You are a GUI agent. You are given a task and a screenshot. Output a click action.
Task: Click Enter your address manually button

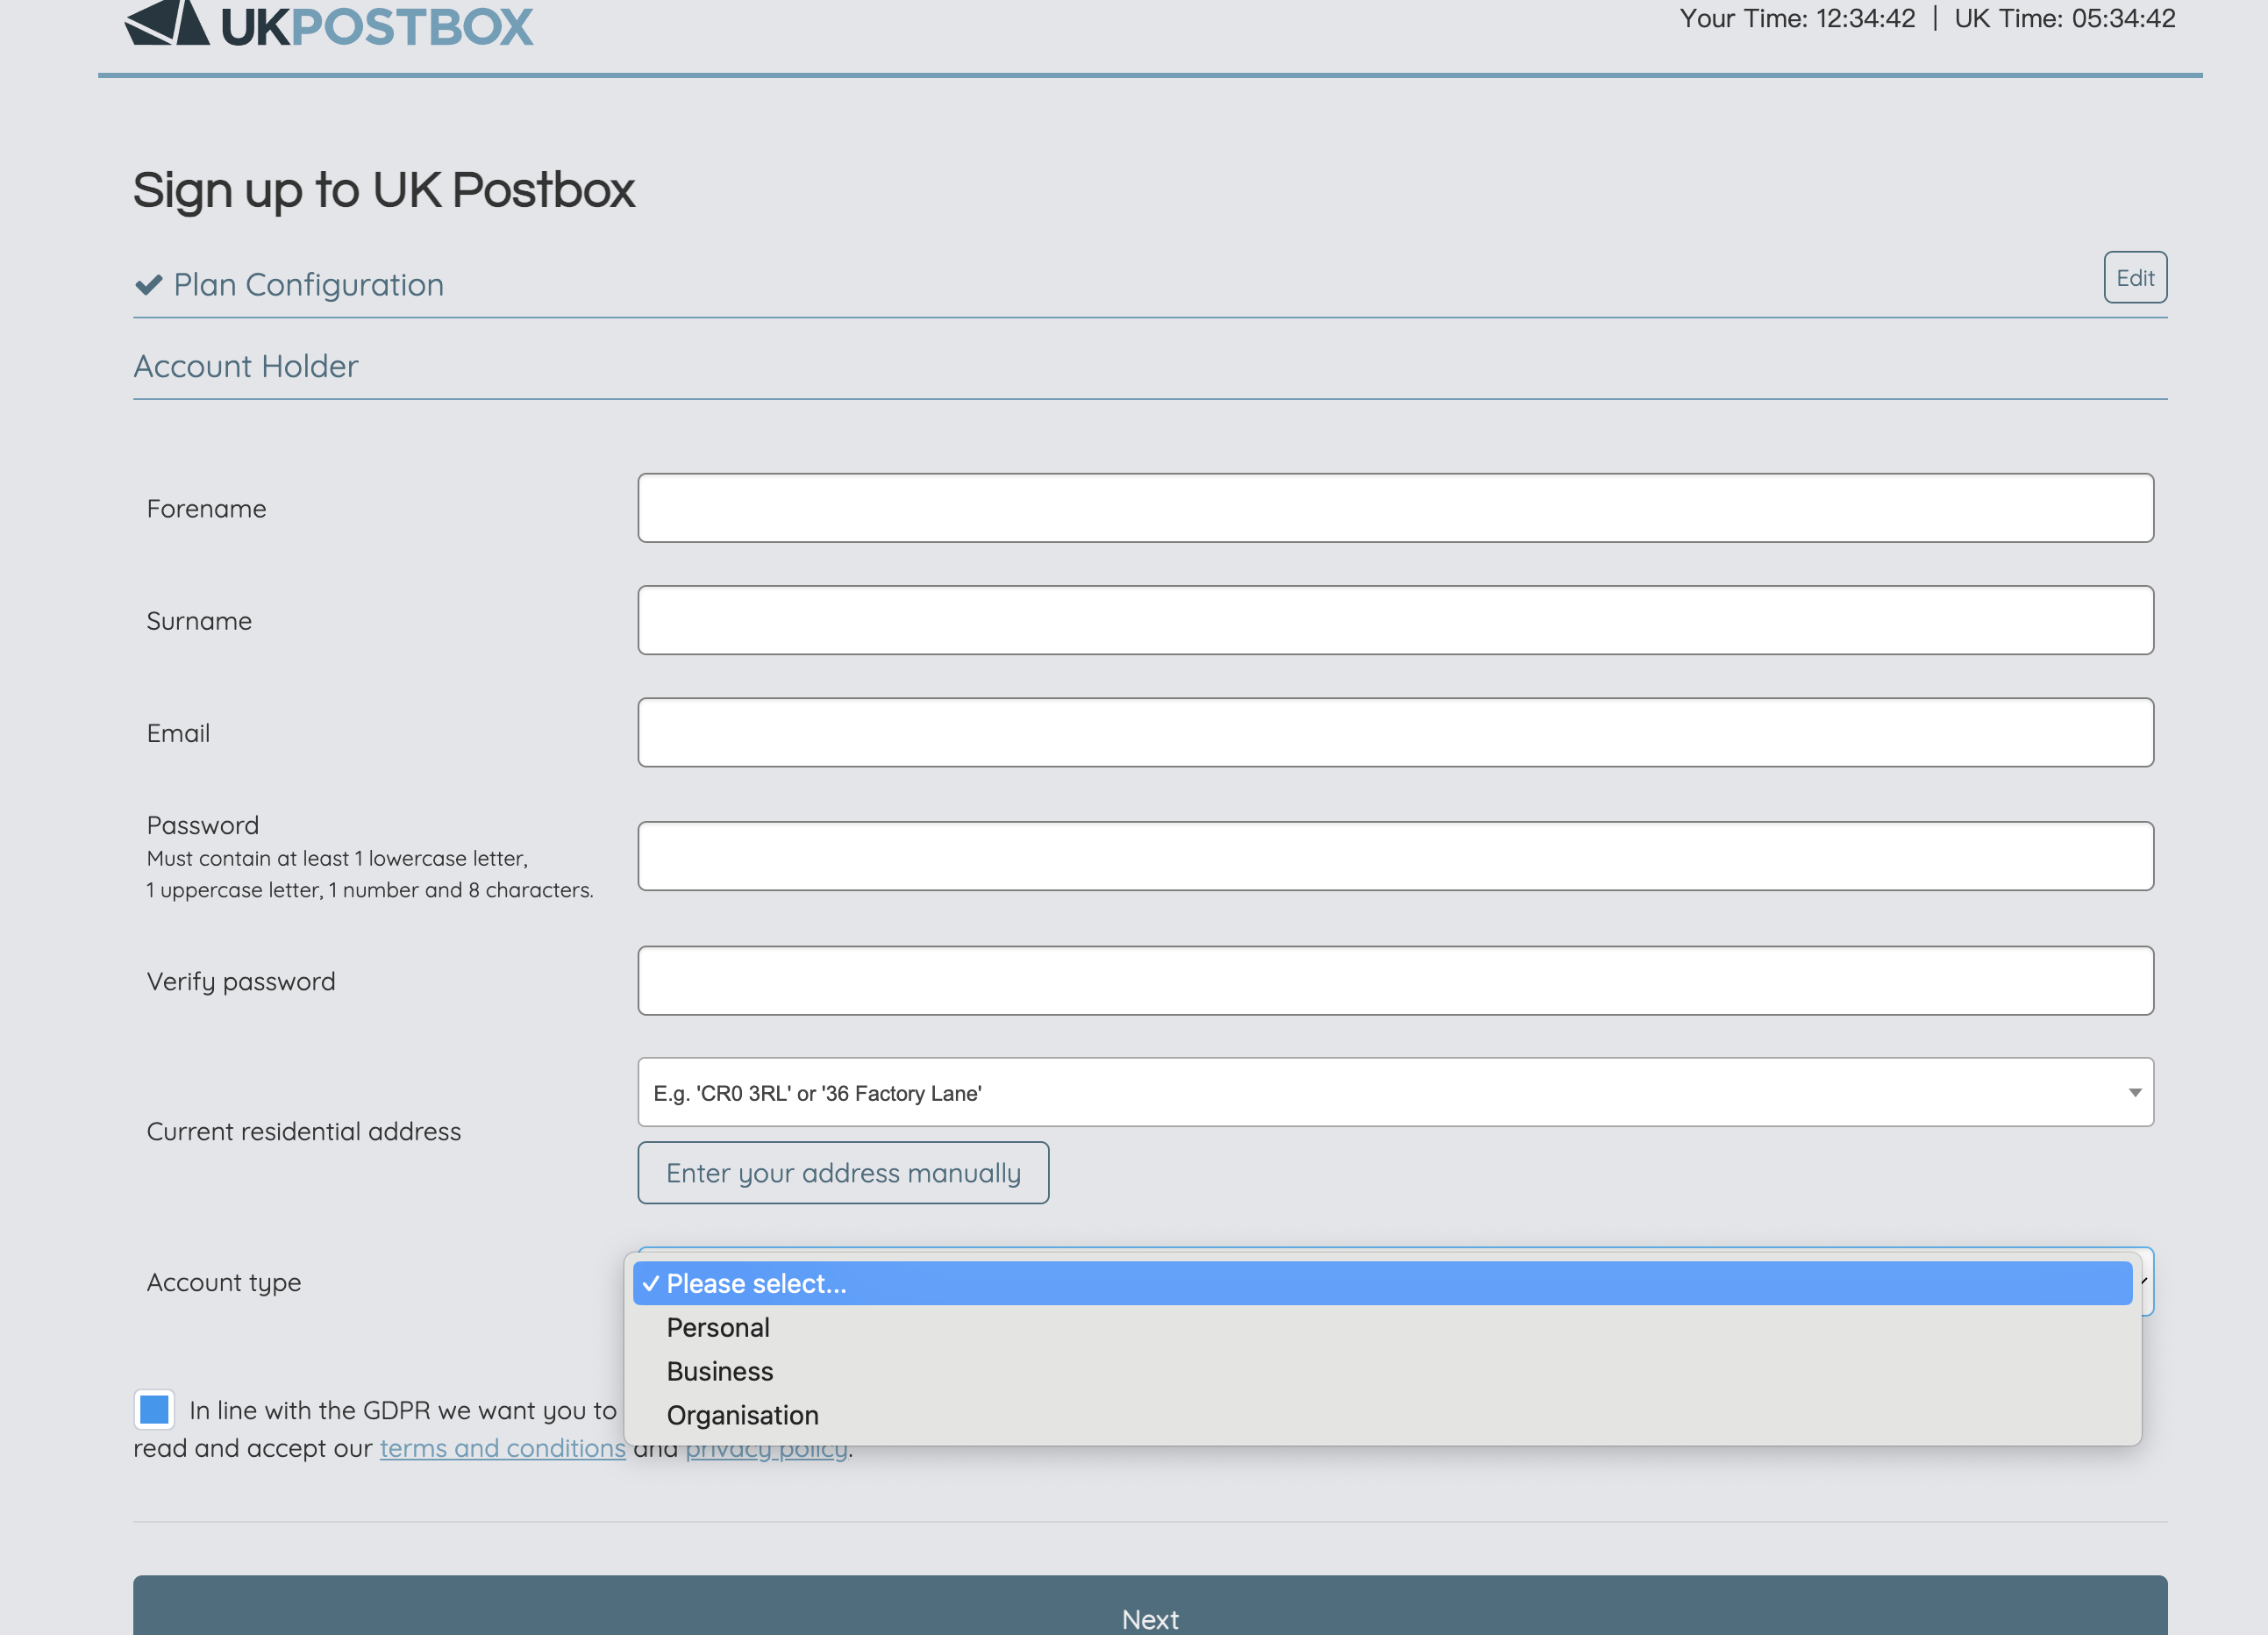(843, 1173)
